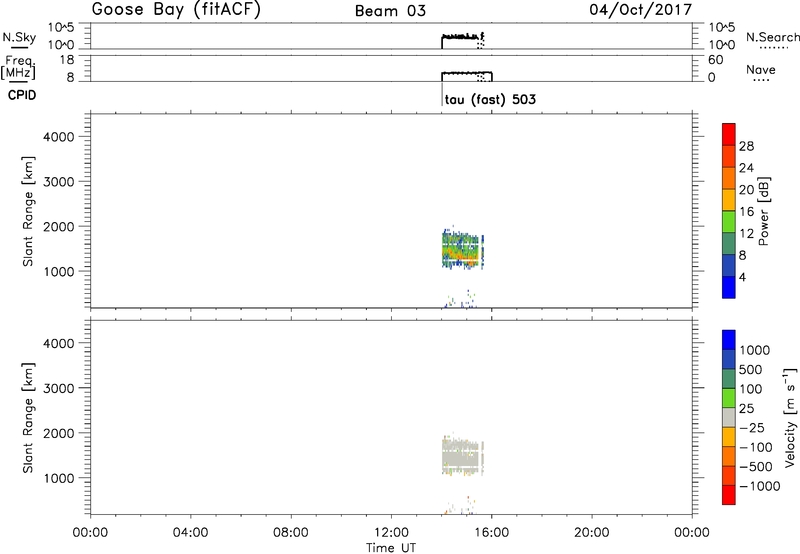Click the '08:00' time tick label
The width and height of the screenshot is (800, 554).
coord(291,533)
